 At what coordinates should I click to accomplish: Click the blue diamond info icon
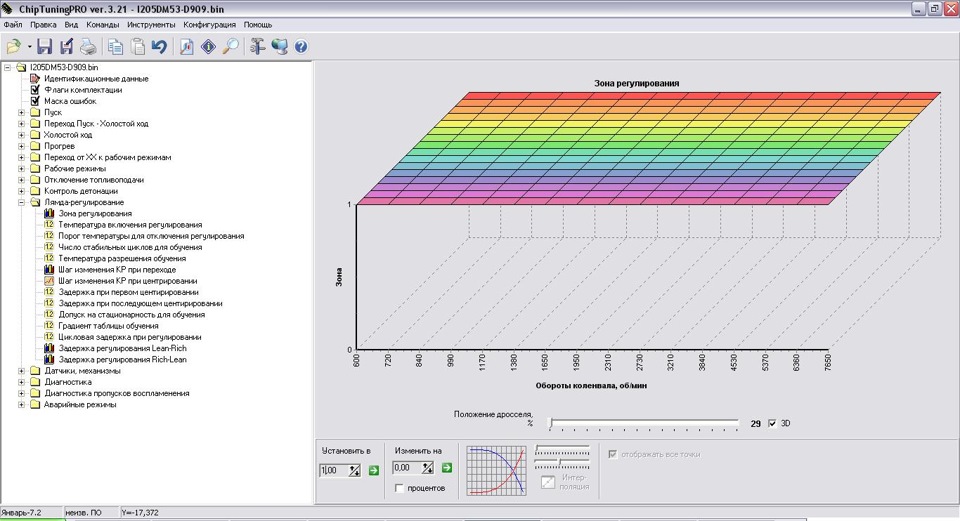click(x=208, y=47)
